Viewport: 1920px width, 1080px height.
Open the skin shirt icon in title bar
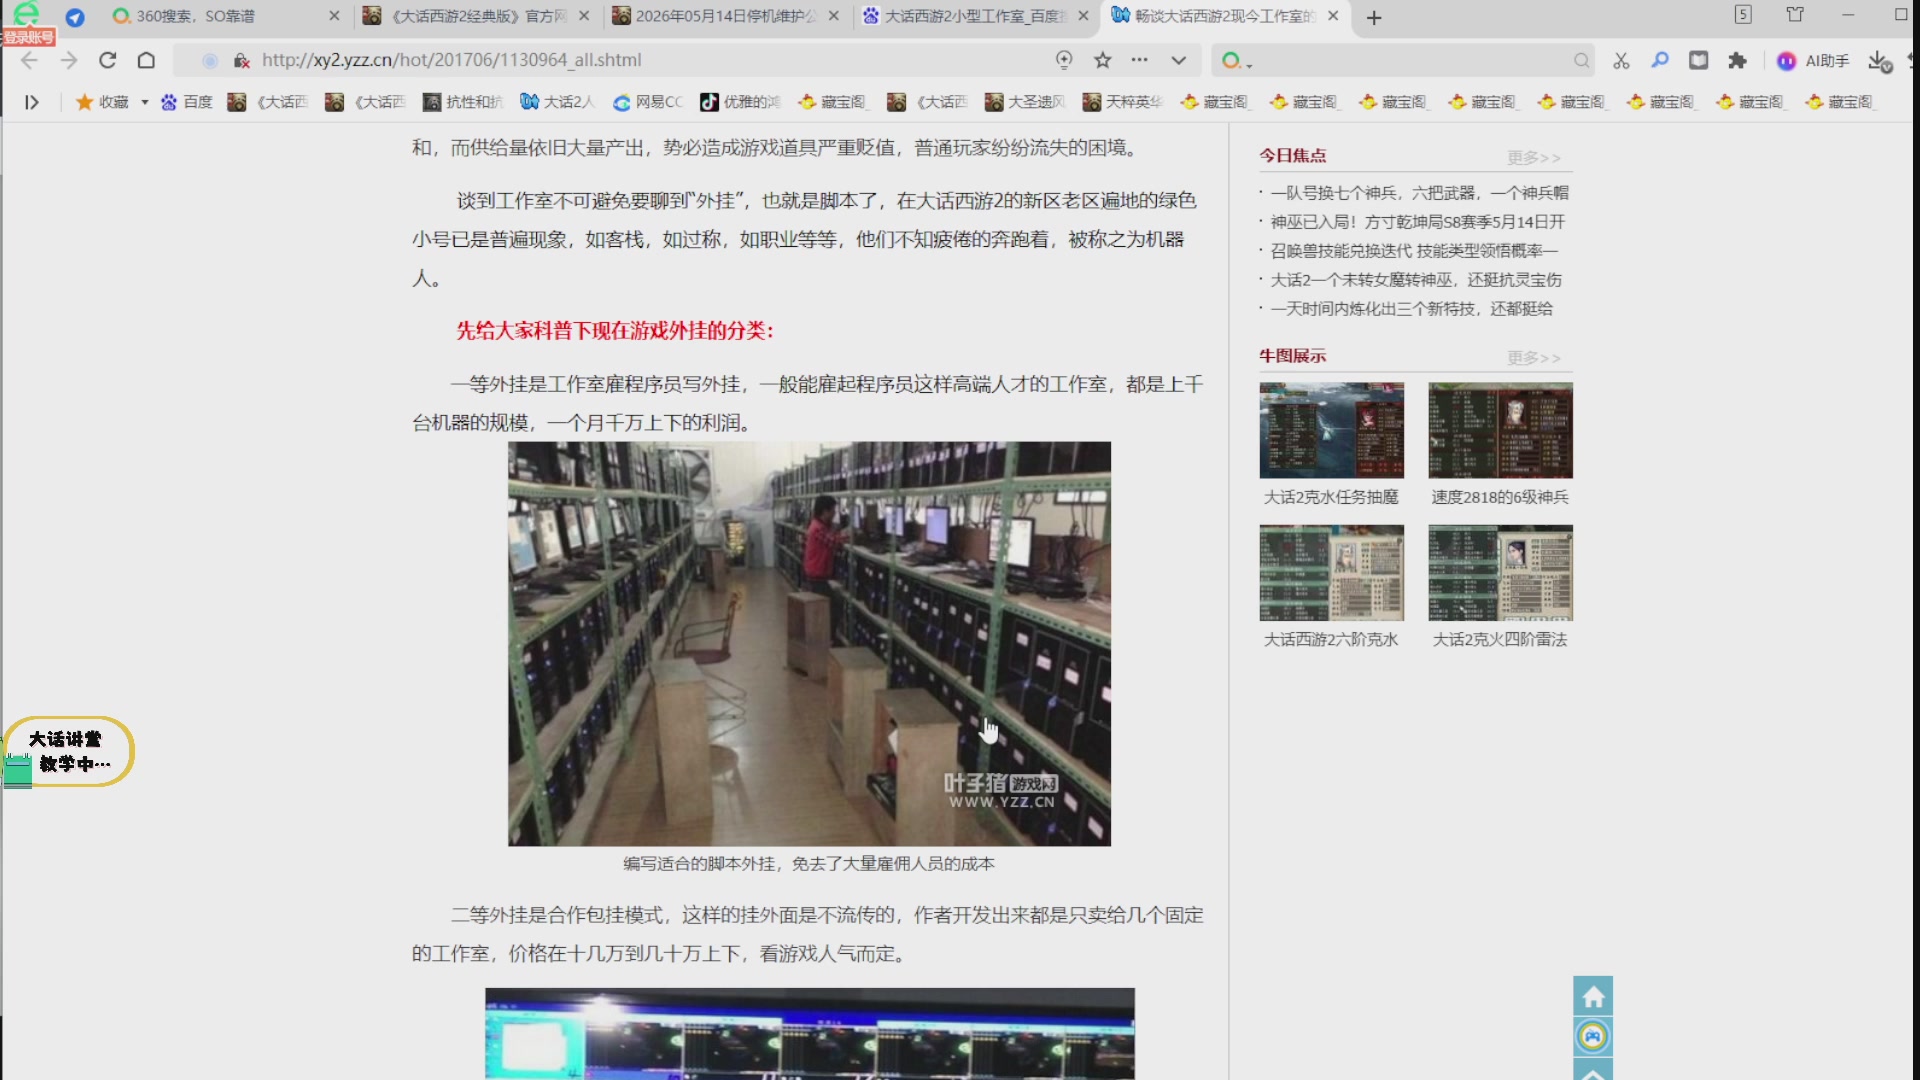[1795, 15]
